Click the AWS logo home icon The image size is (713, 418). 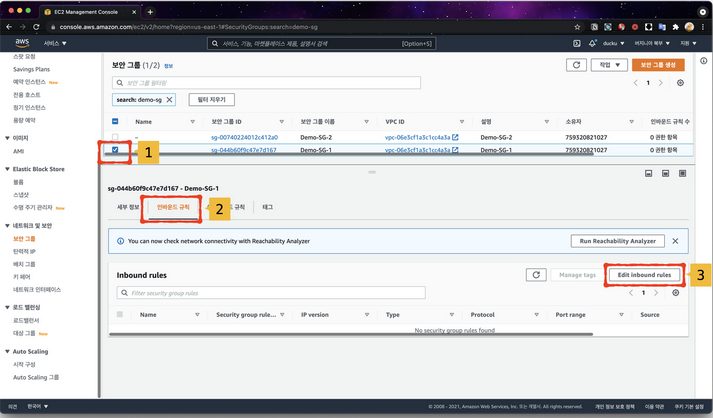[20, 44]
